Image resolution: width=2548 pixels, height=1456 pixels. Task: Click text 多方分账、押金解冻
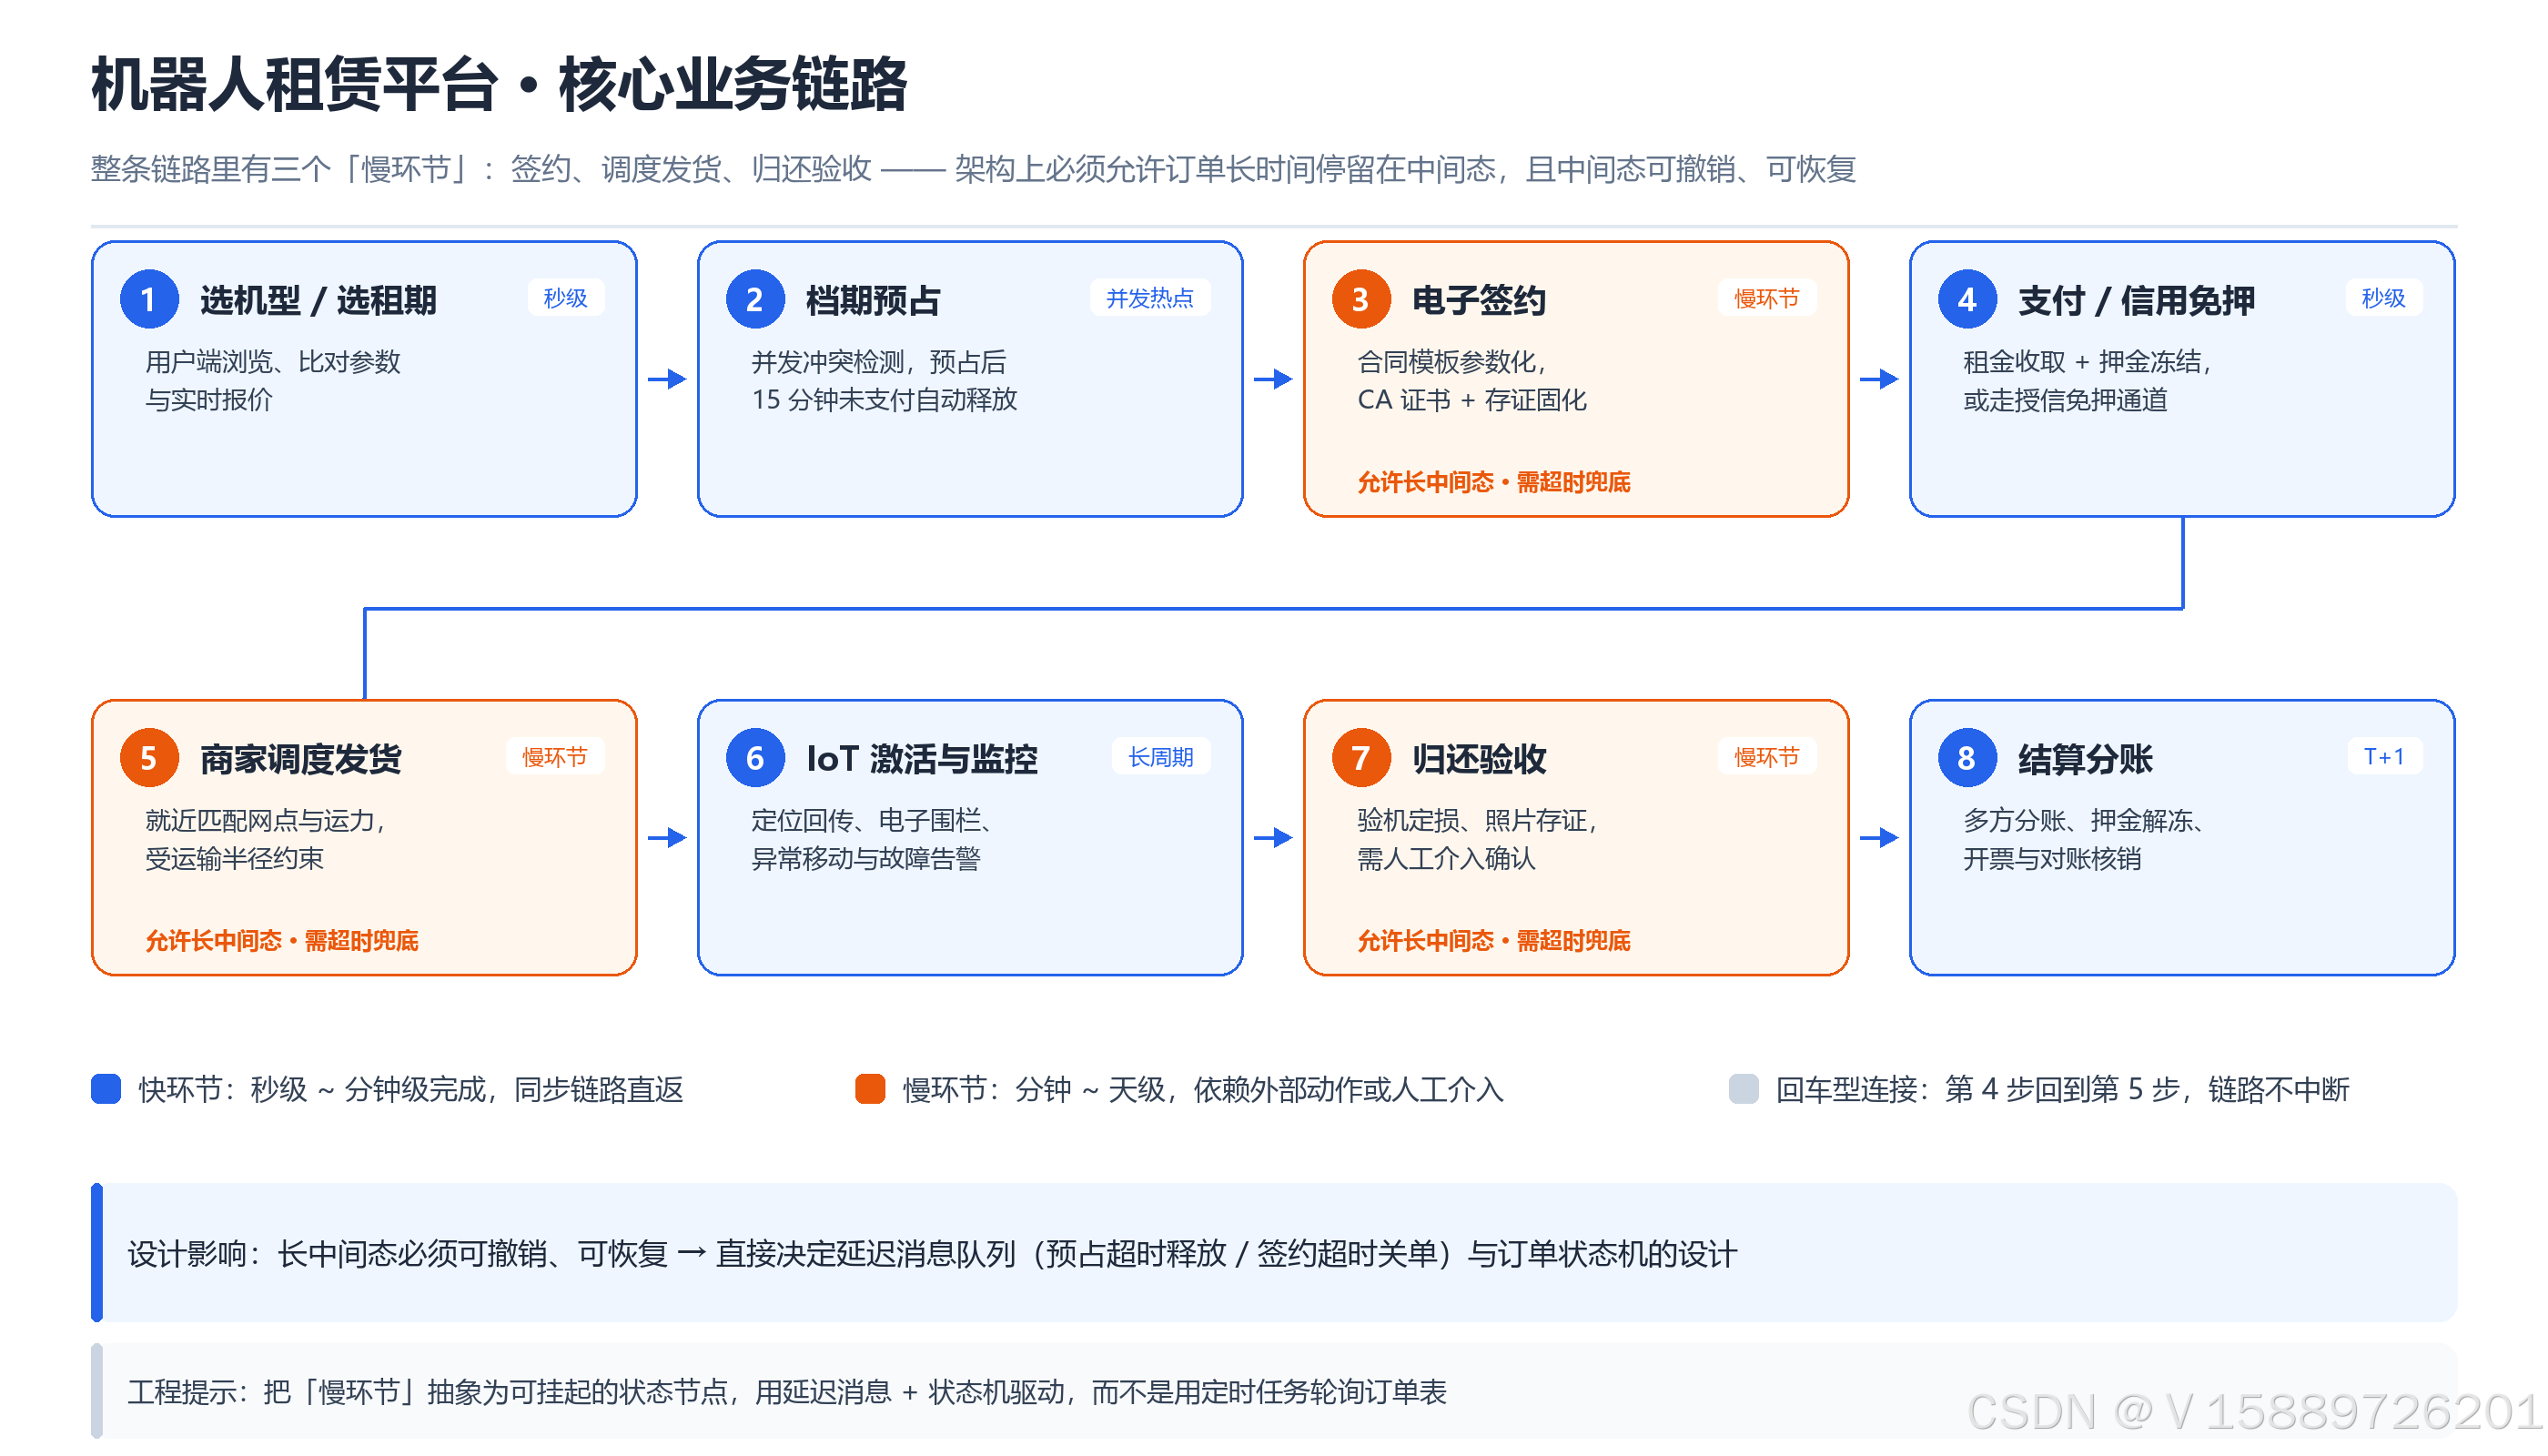click(x=2084, y=821)
